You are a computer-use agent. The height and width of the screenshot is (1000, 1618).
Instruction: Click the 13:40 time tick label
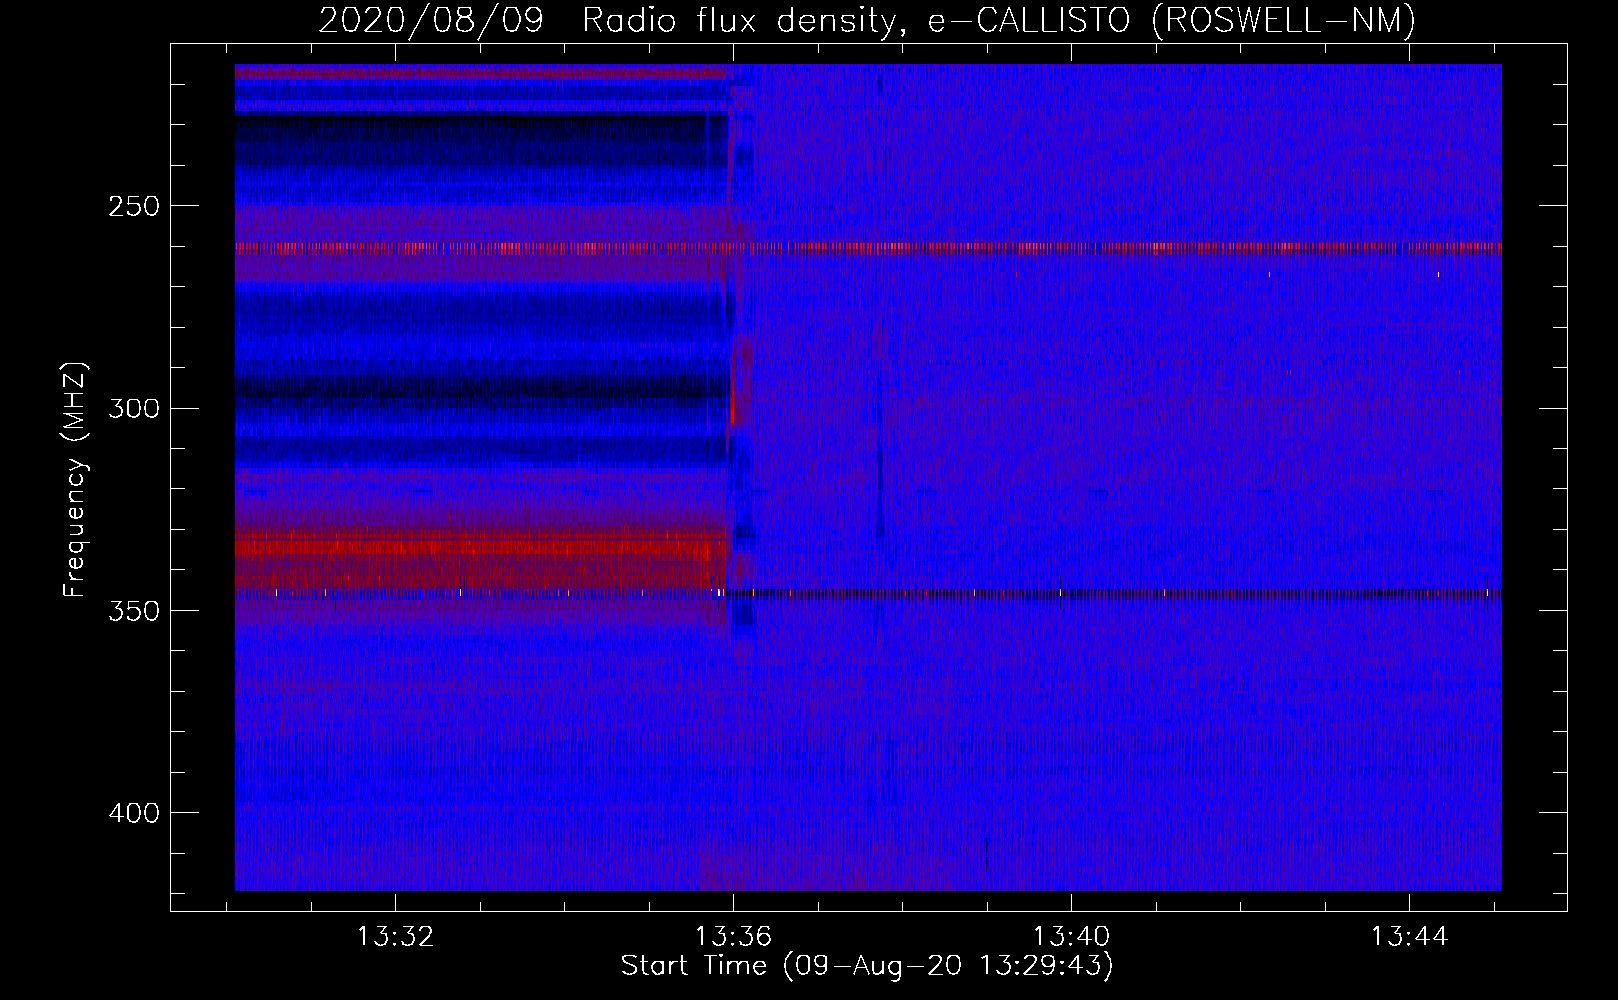(1071, 937)
